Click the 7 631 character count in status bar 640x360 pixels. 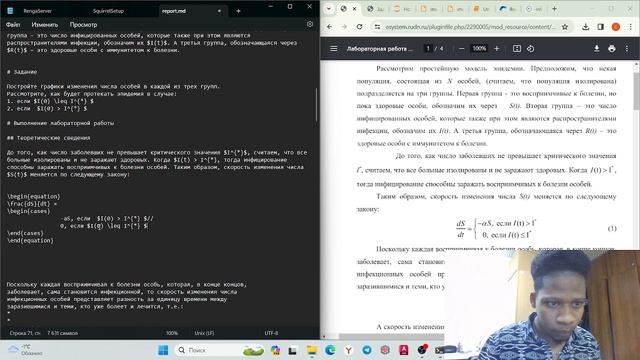point(62,333)
